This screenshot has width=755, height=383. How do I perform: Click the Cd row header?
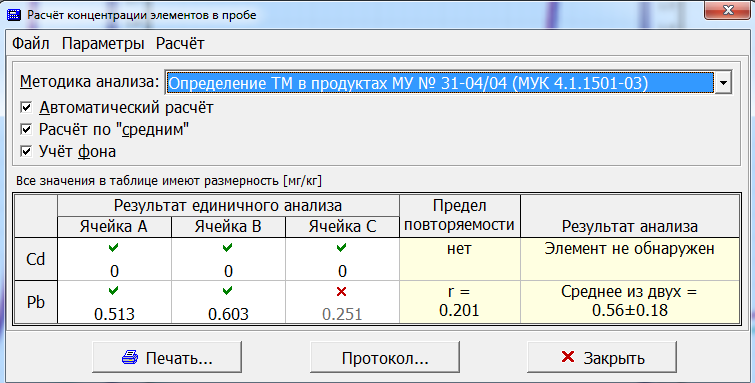[35, 259]
